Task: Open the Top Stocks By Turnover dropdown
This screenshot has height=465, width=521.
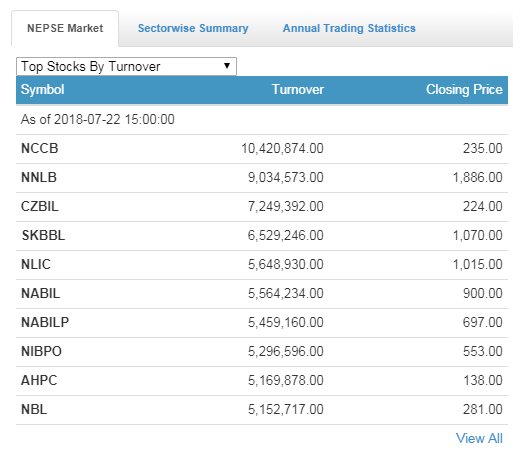Action: 126,66
